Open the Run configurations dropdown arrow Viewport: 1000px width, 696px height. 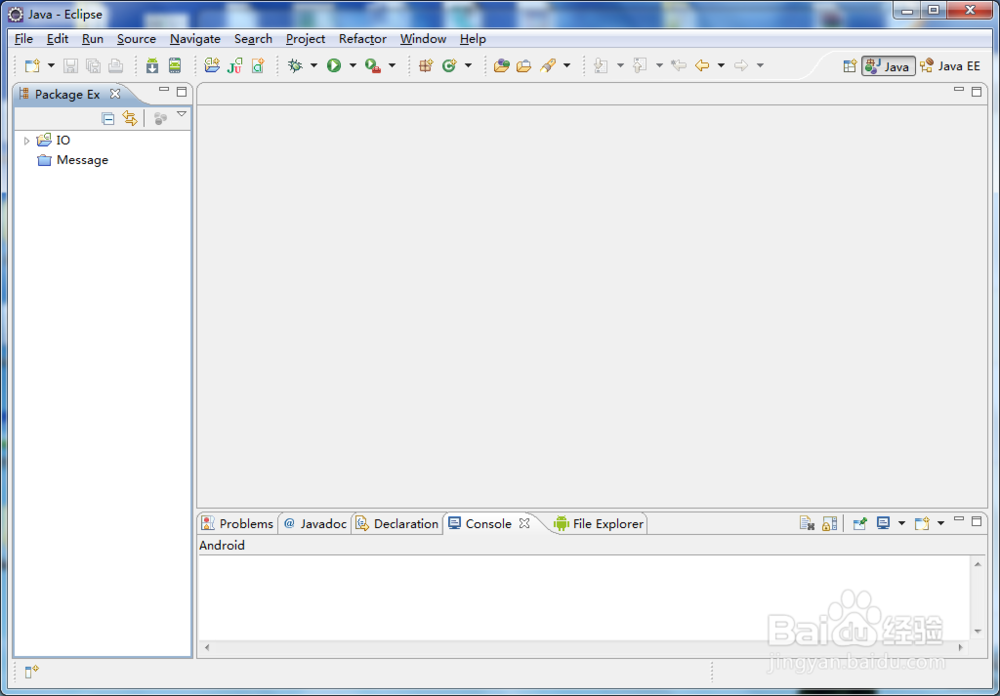pos(353,66)
